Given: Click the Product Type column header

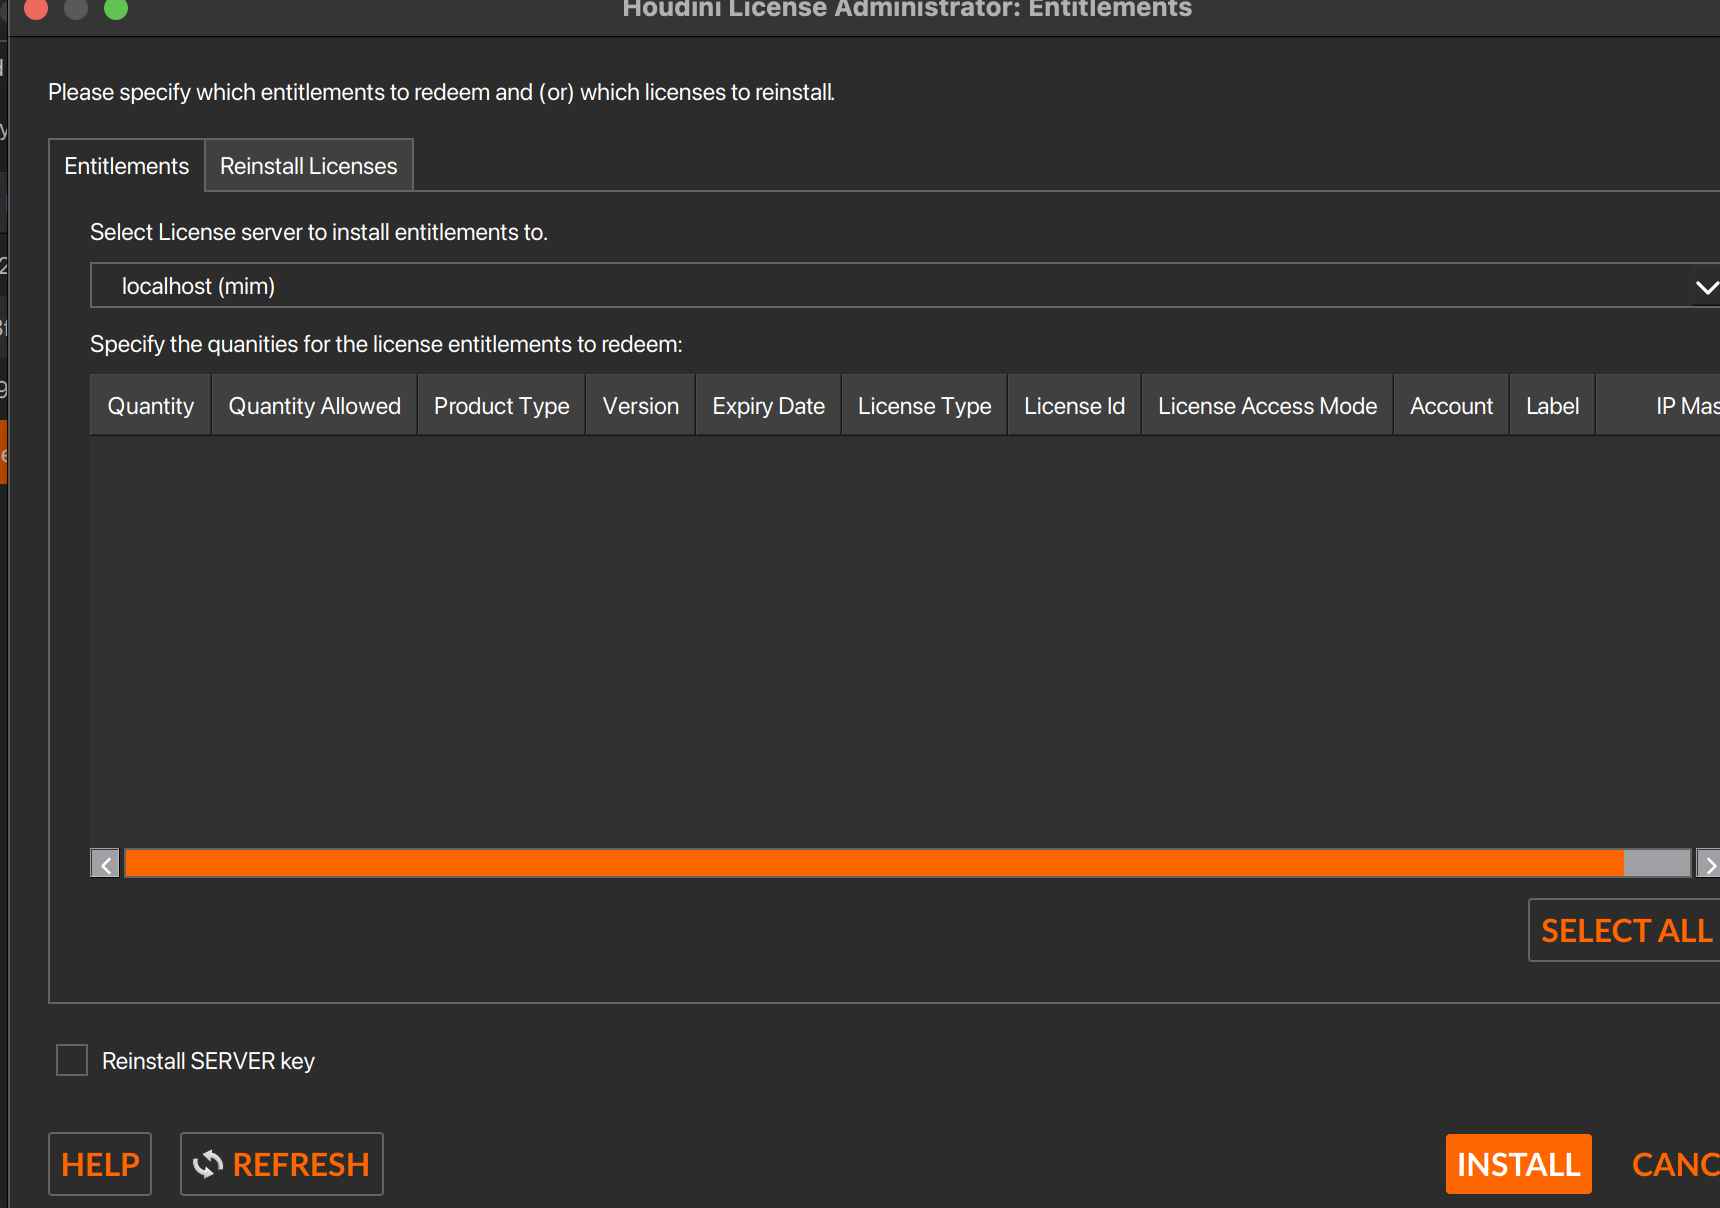Looking at the screenshot, I should [501, 406].
